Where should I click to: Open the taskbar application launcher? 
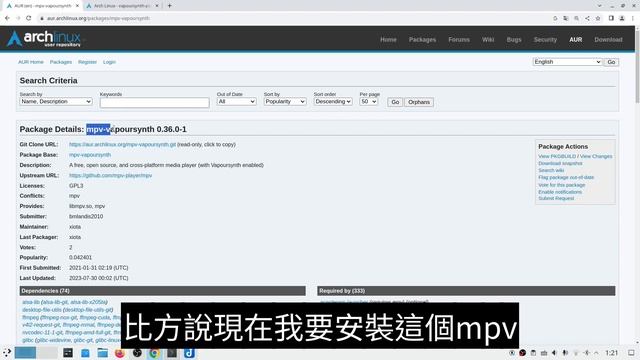tap(7, 353)
